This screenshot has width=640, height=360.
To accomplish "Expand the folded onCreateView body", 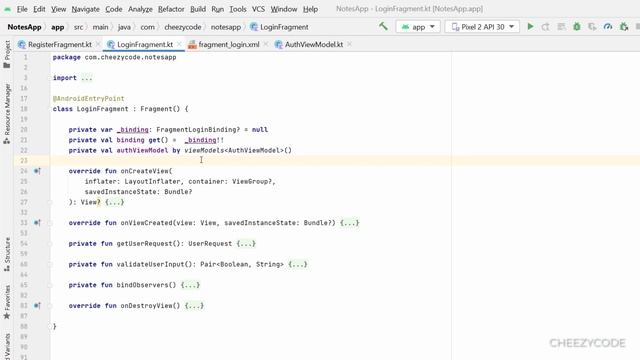I will click(114, 202).
